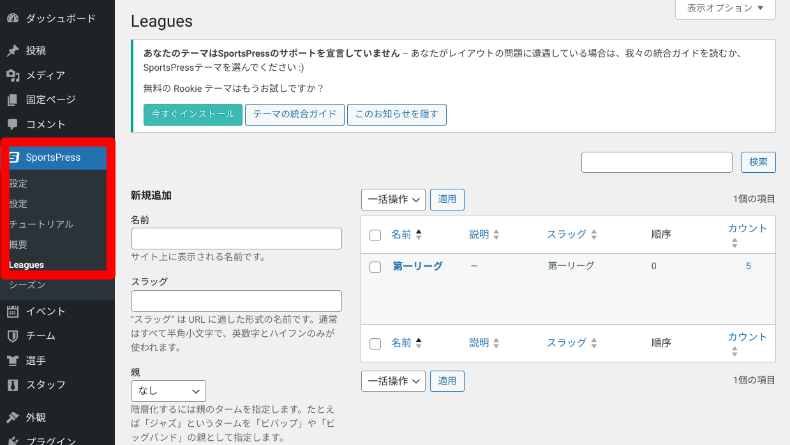Click the top 適用 apply button
The width and height of the screenshot is (790, 445).
point(447,200)
